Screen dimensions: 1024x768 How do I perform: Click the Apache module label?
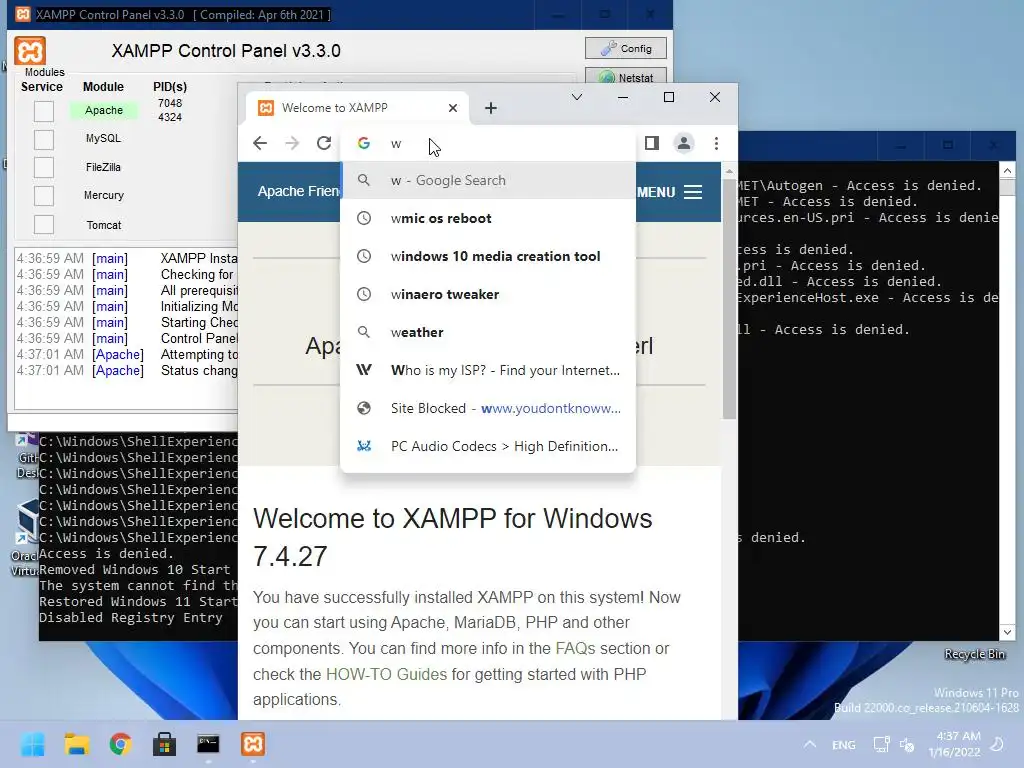click(x=104, y=110)
